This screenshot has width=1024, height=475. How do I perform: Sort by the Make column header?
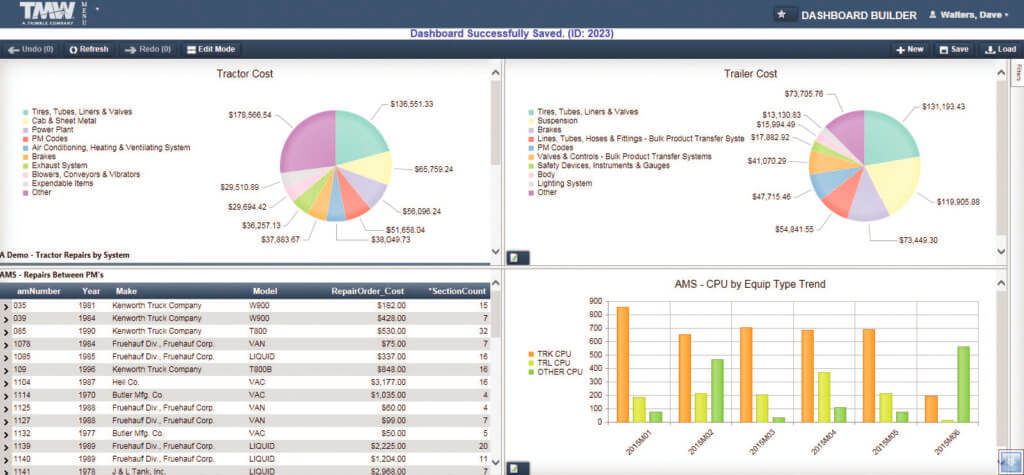coord(126,291)
